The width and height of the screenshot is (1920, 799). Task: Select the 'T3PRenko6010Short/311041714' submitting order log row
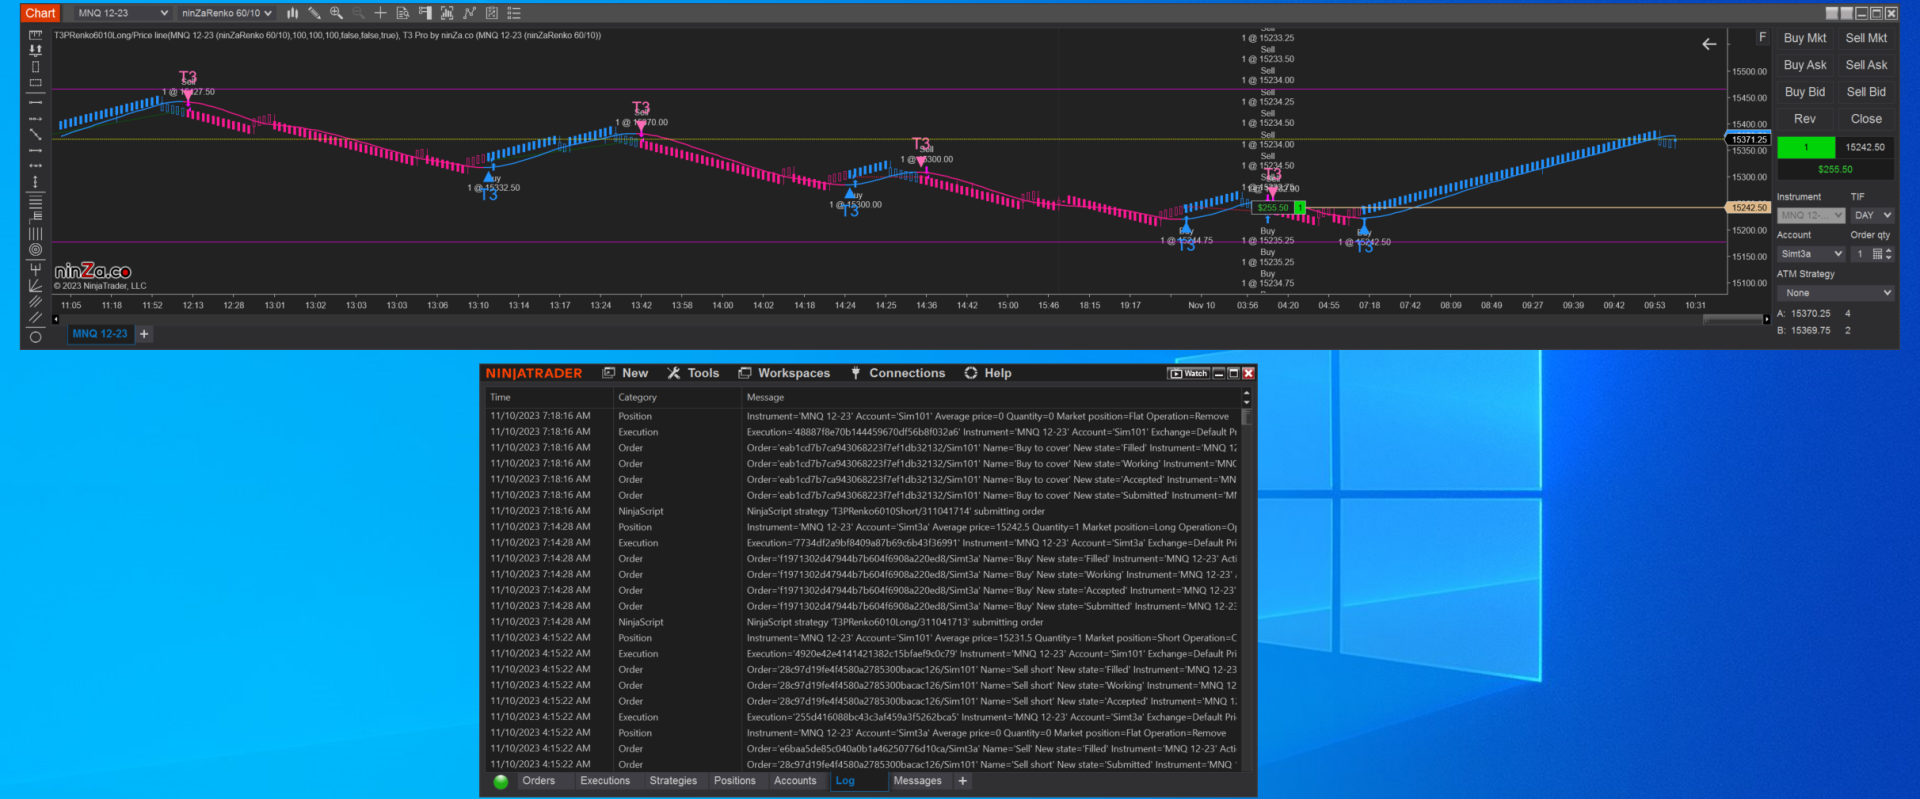tap(862, 511)
